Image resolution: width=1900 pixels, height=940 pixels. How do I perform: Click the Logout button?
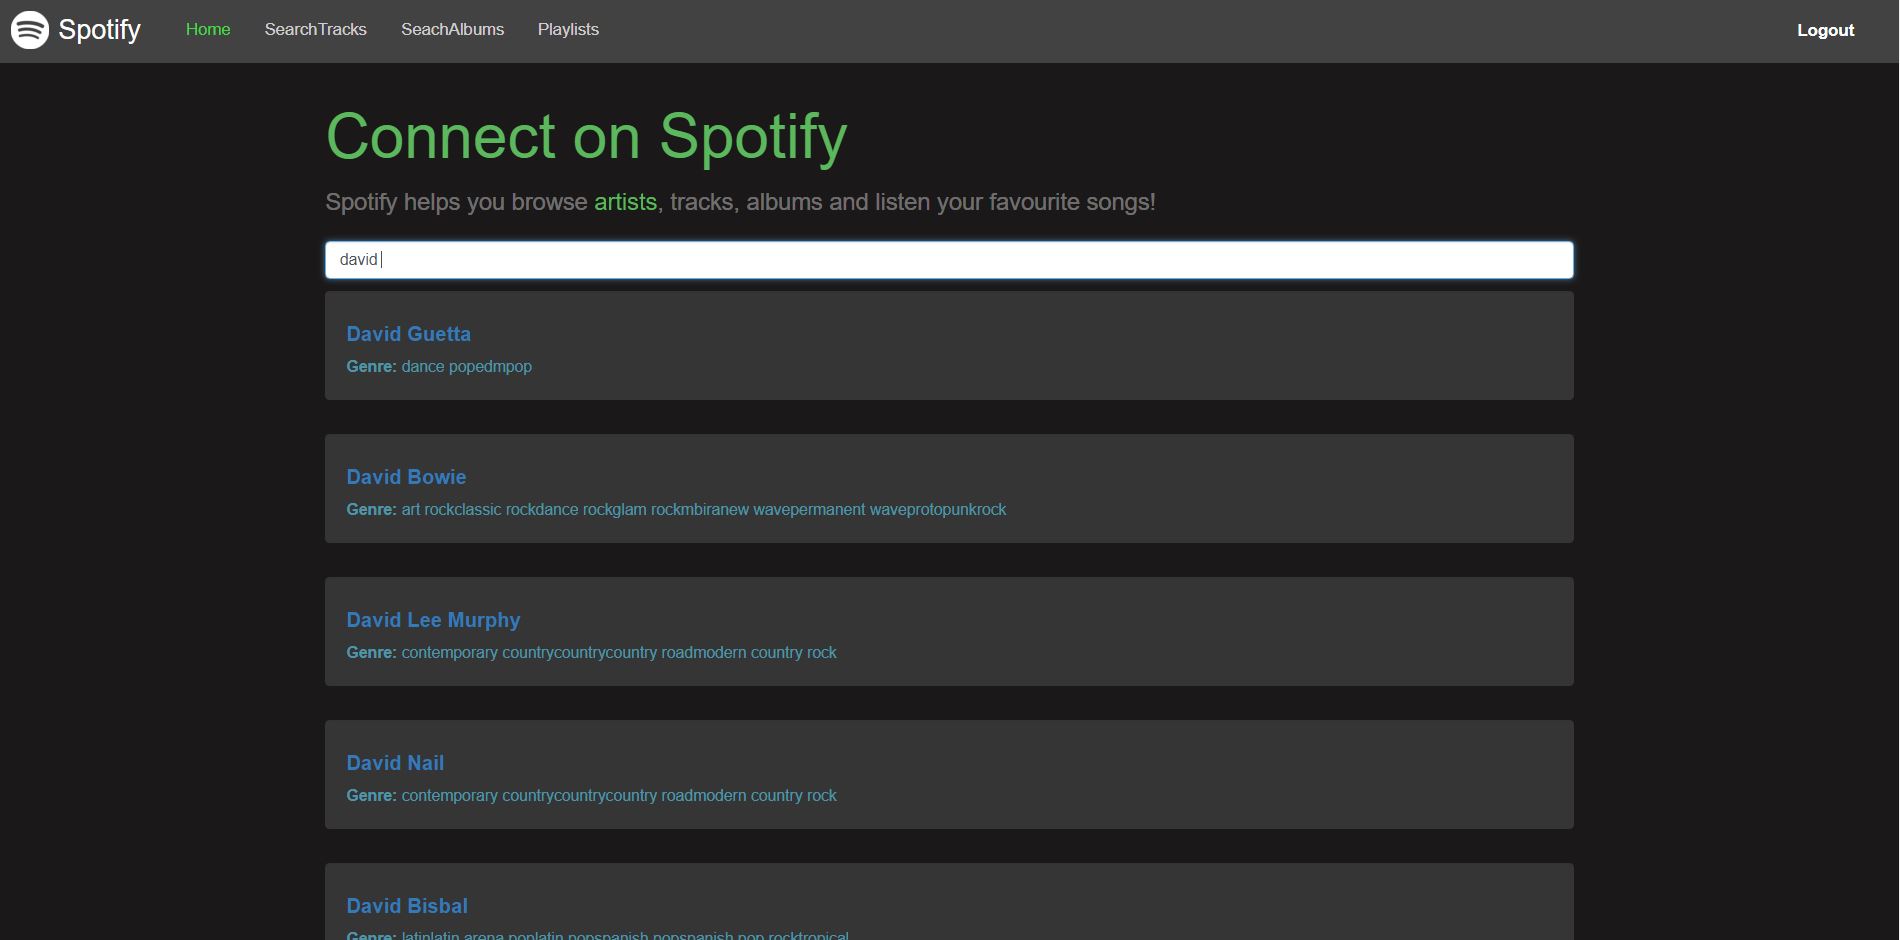click(1825, 30)
